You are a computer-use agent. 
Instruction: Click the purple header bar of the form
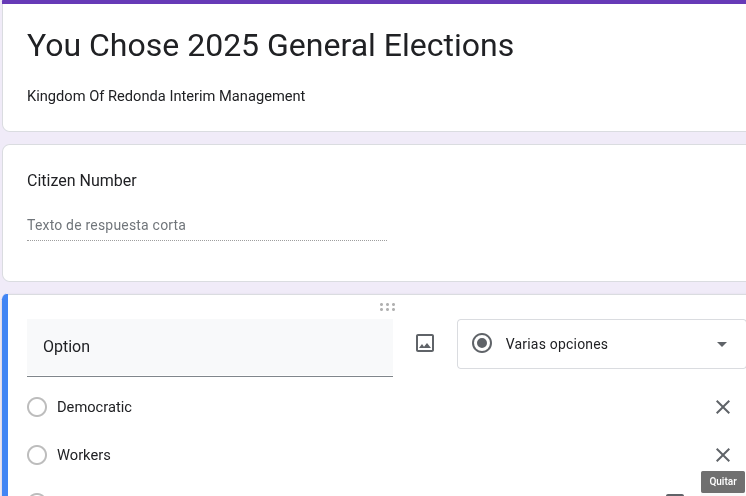coord(373,2)
